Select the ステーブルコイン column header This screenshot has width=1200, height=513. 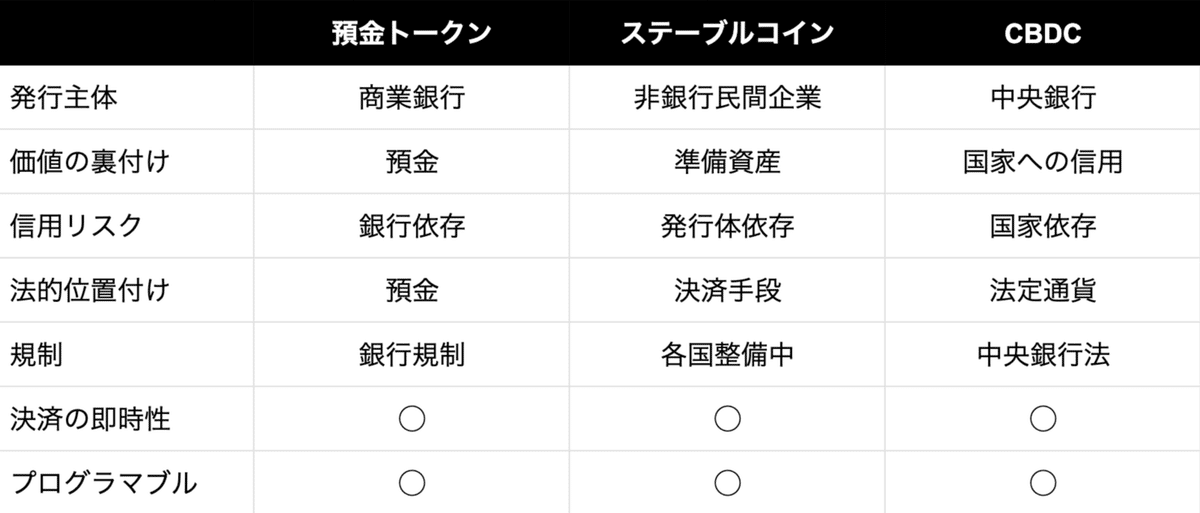(x=727, y=33)
